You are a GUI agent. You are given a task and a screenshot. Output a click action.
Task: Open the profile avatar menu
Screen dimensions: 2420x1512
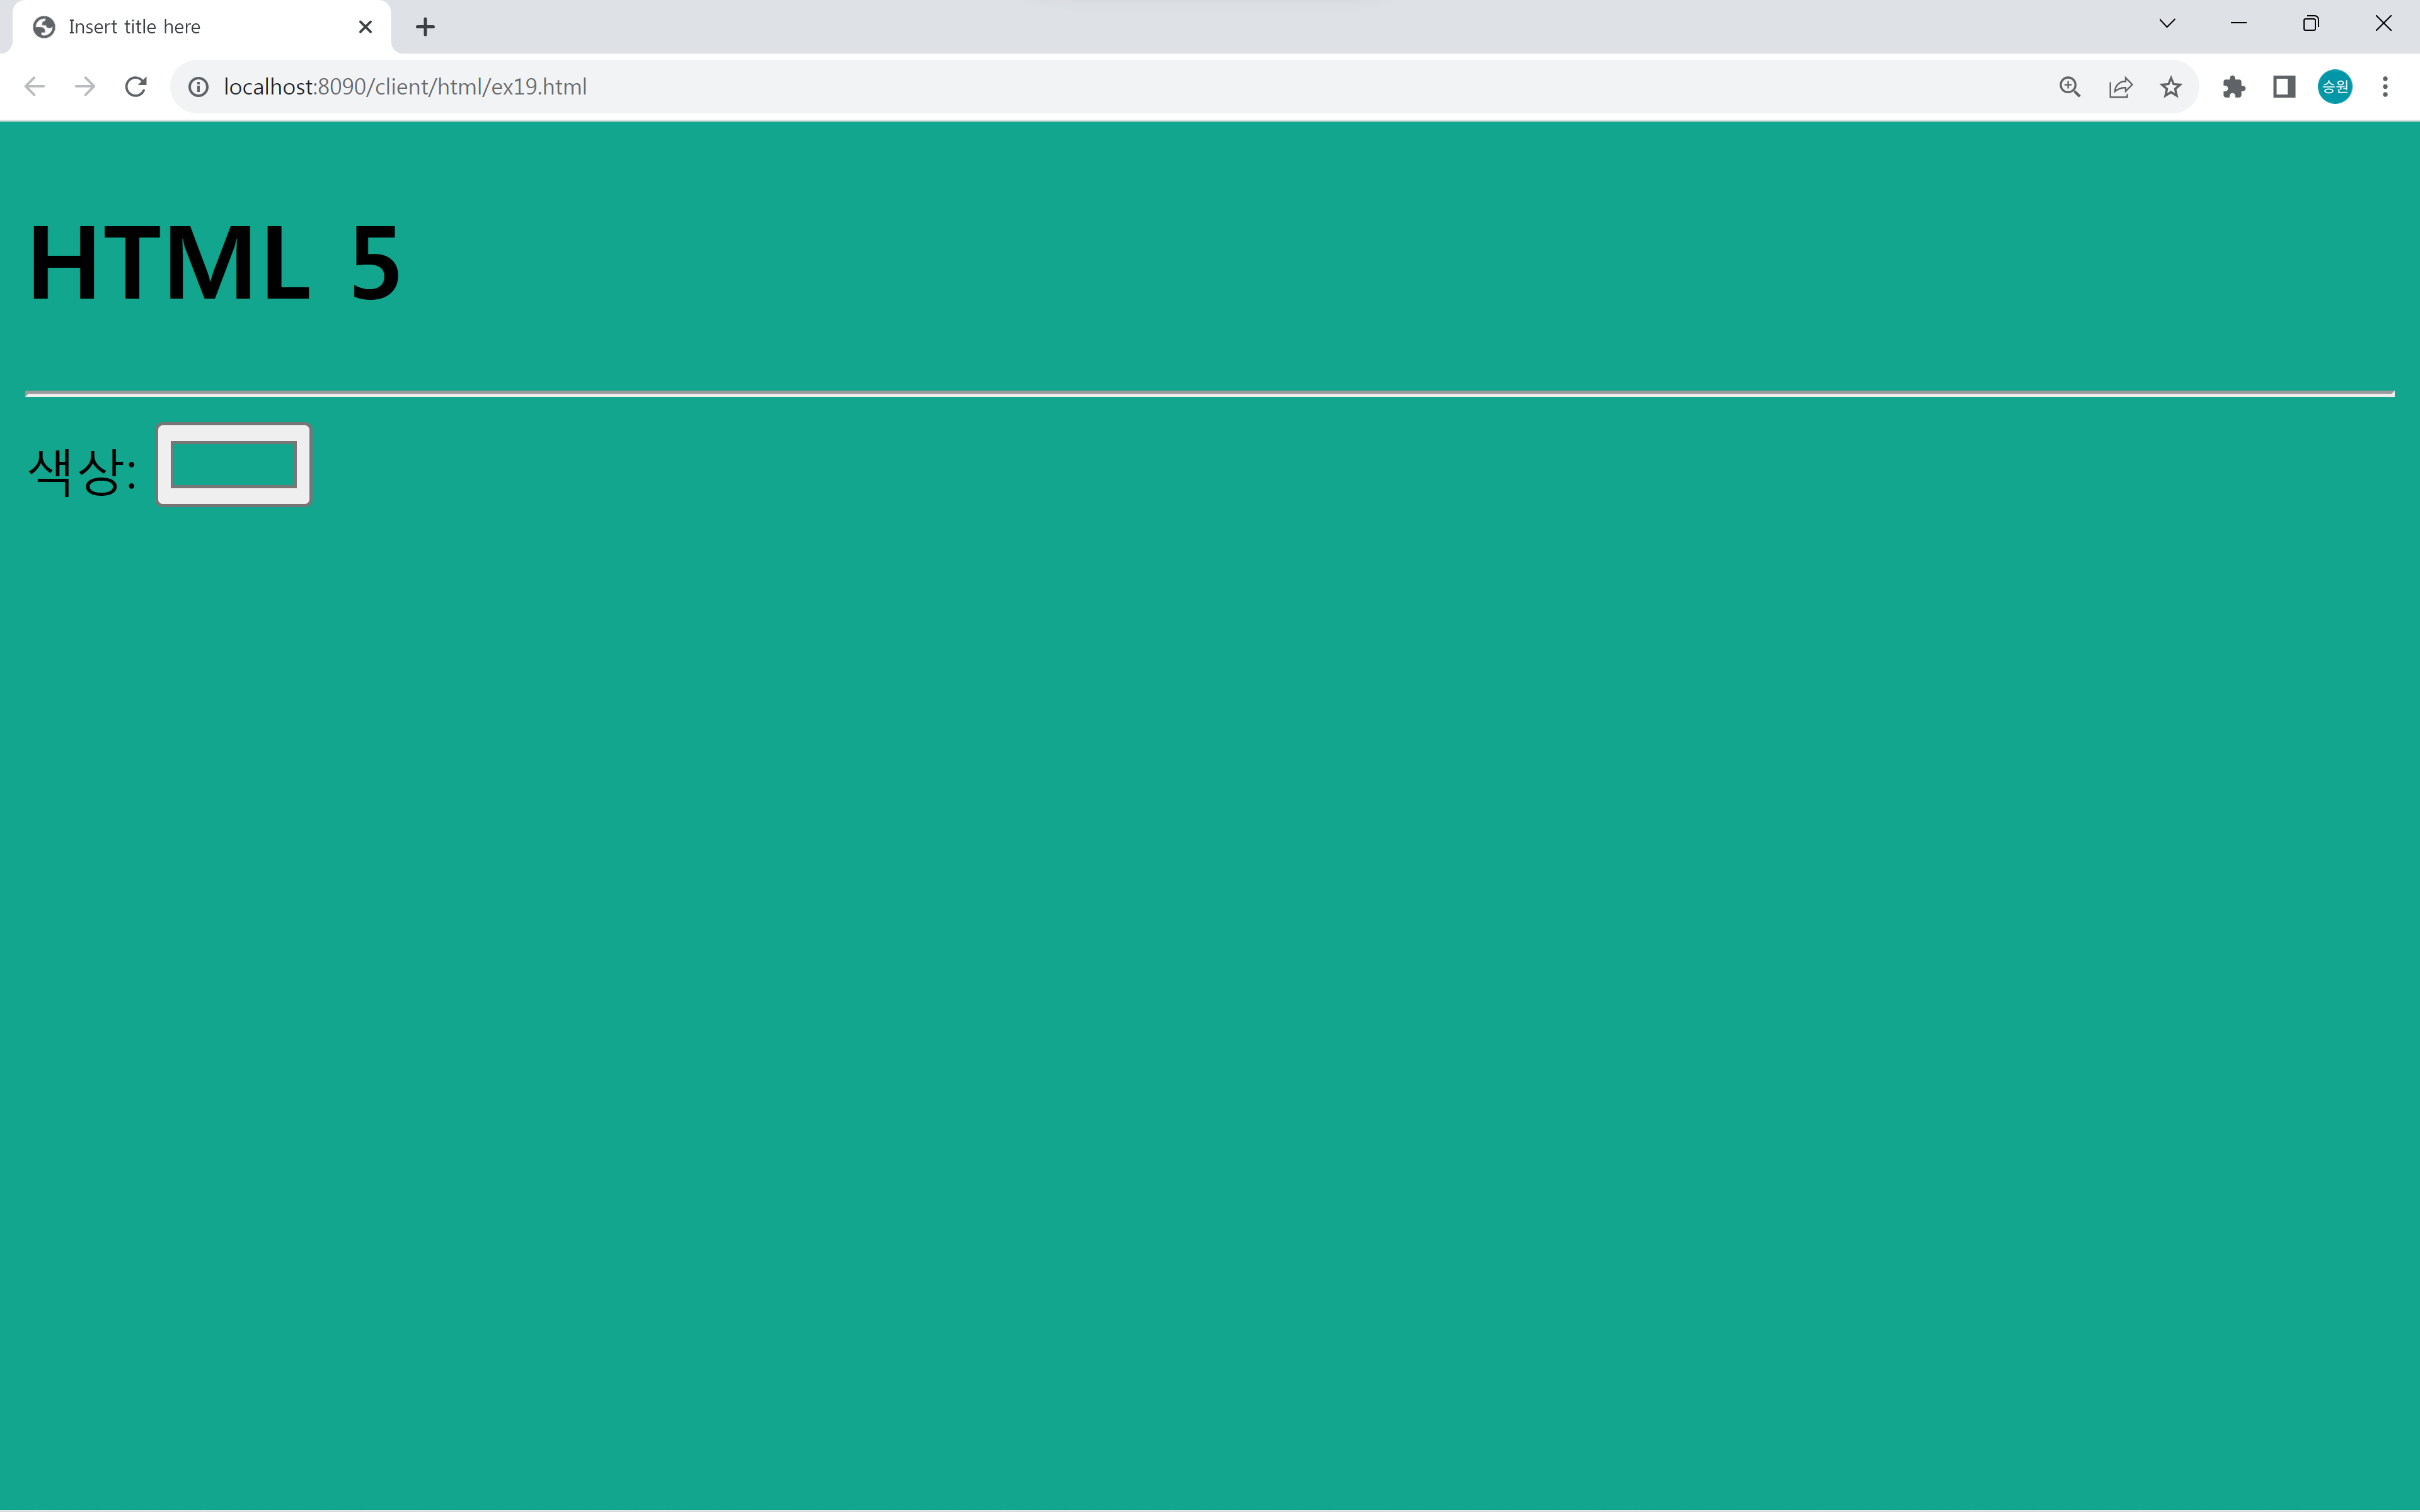[x=2335, y=87]
